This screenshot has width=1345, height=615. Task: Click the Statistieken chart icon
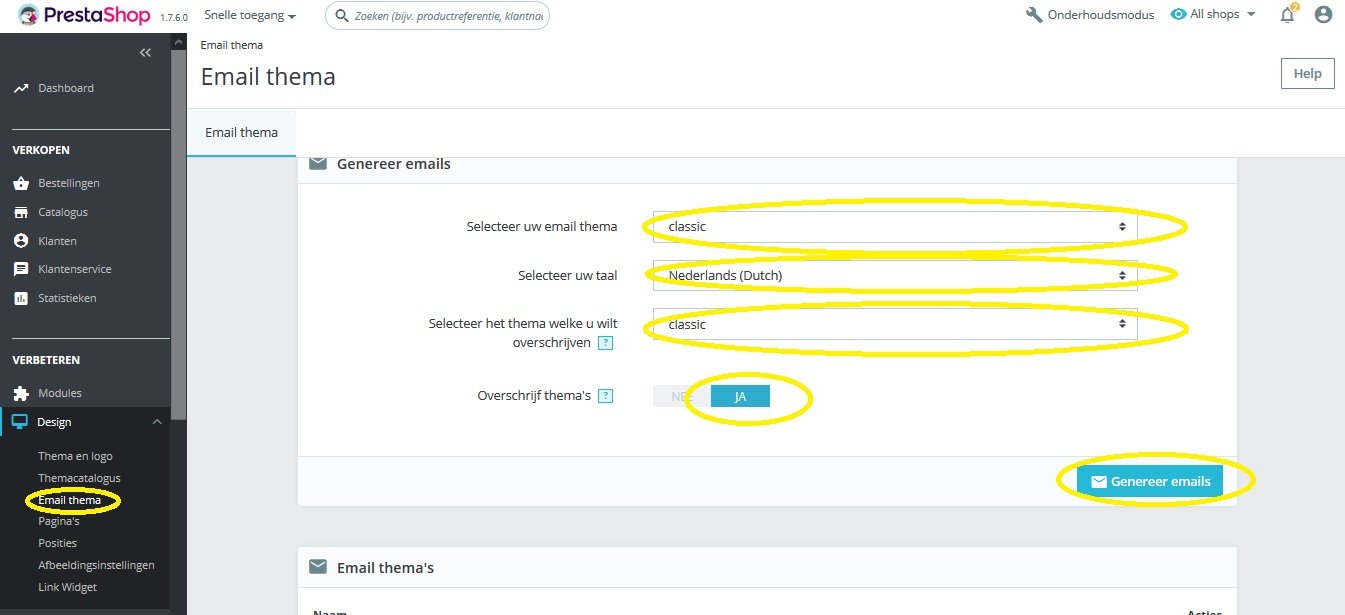point(20,298)
